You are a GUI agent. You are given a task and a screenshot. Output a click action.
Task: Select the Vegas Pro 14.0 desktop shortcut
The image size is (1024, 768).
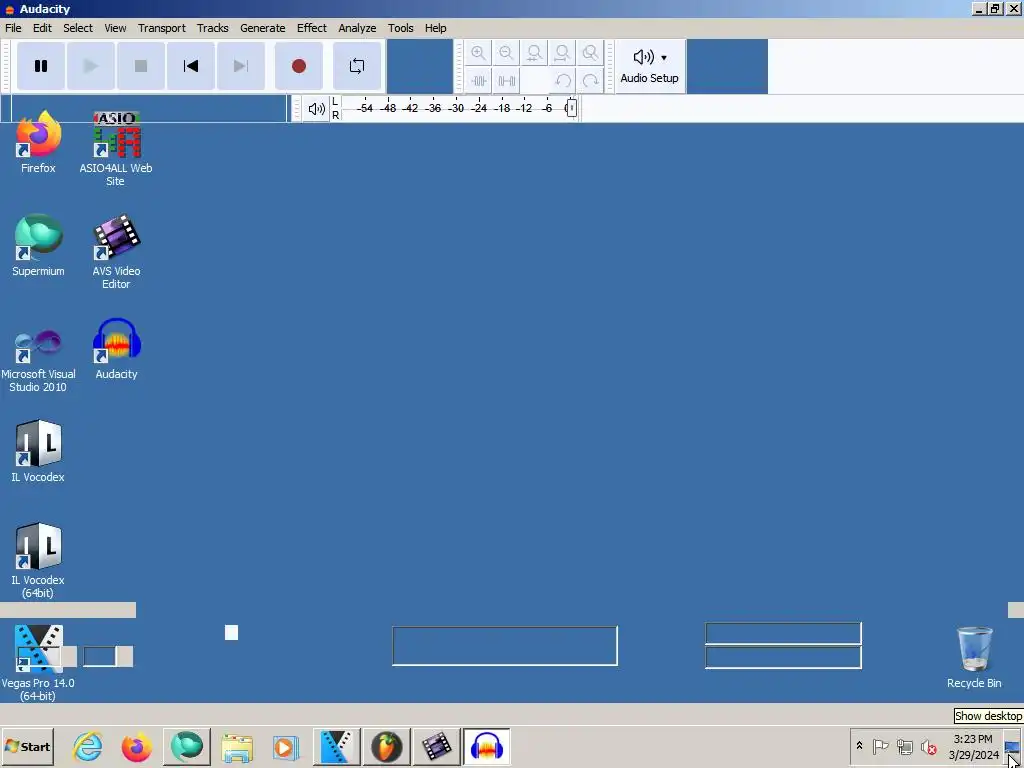click(38, 663)
